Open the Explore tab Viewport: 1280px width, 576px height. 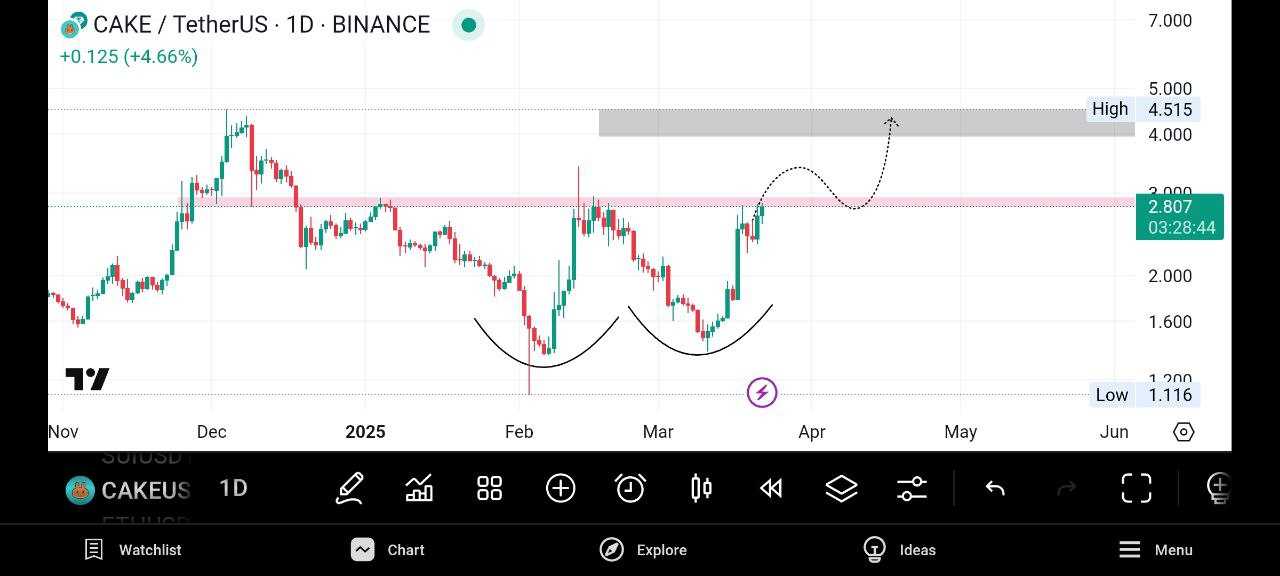click(642, 550)
